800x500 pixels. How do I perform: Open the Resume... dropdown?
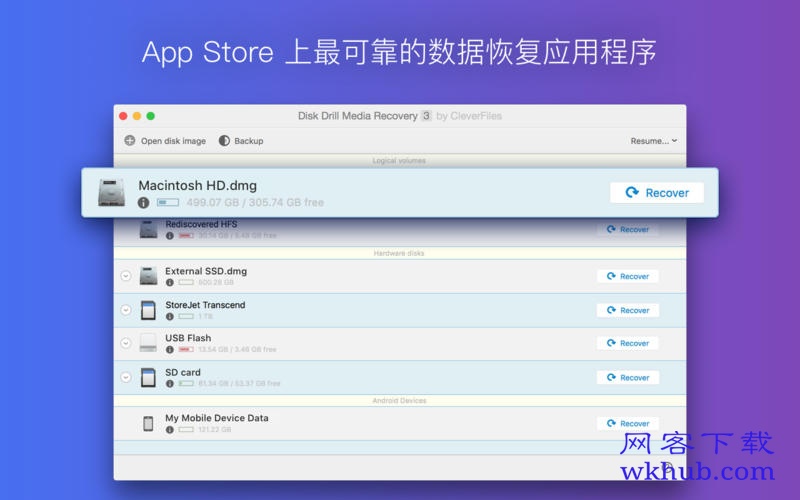tap(654, 141)
